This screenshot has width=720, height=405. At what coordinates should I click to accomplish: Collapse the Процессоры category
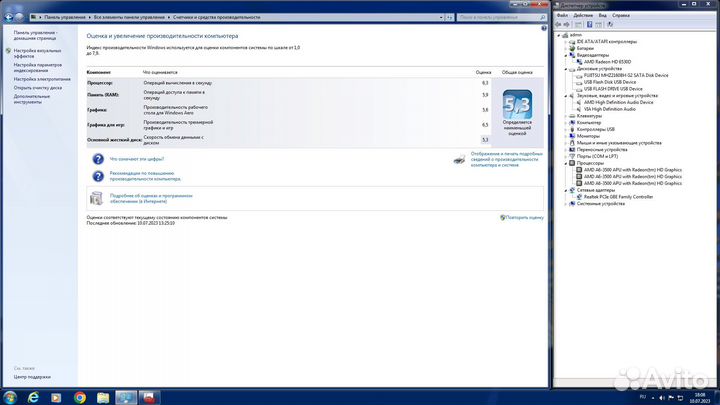coord(566,163)
